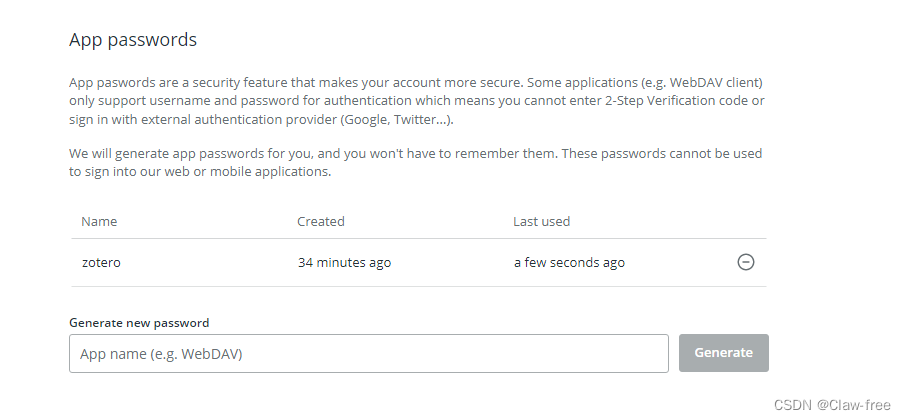Click the CSDN @Claw-free watermark

click(832, 404)
